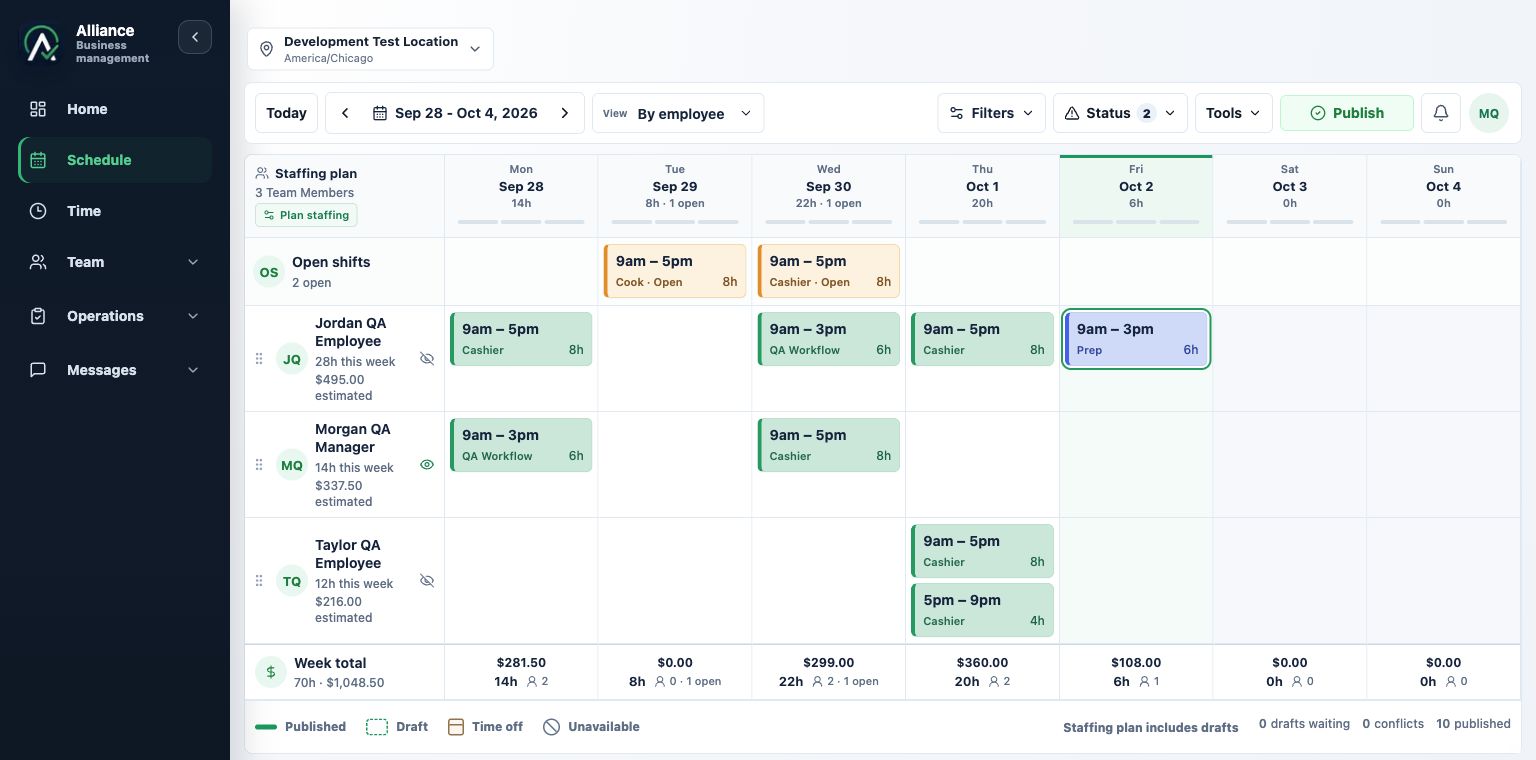
Task: Open Time in sidebar
Action: pos(115,211)
